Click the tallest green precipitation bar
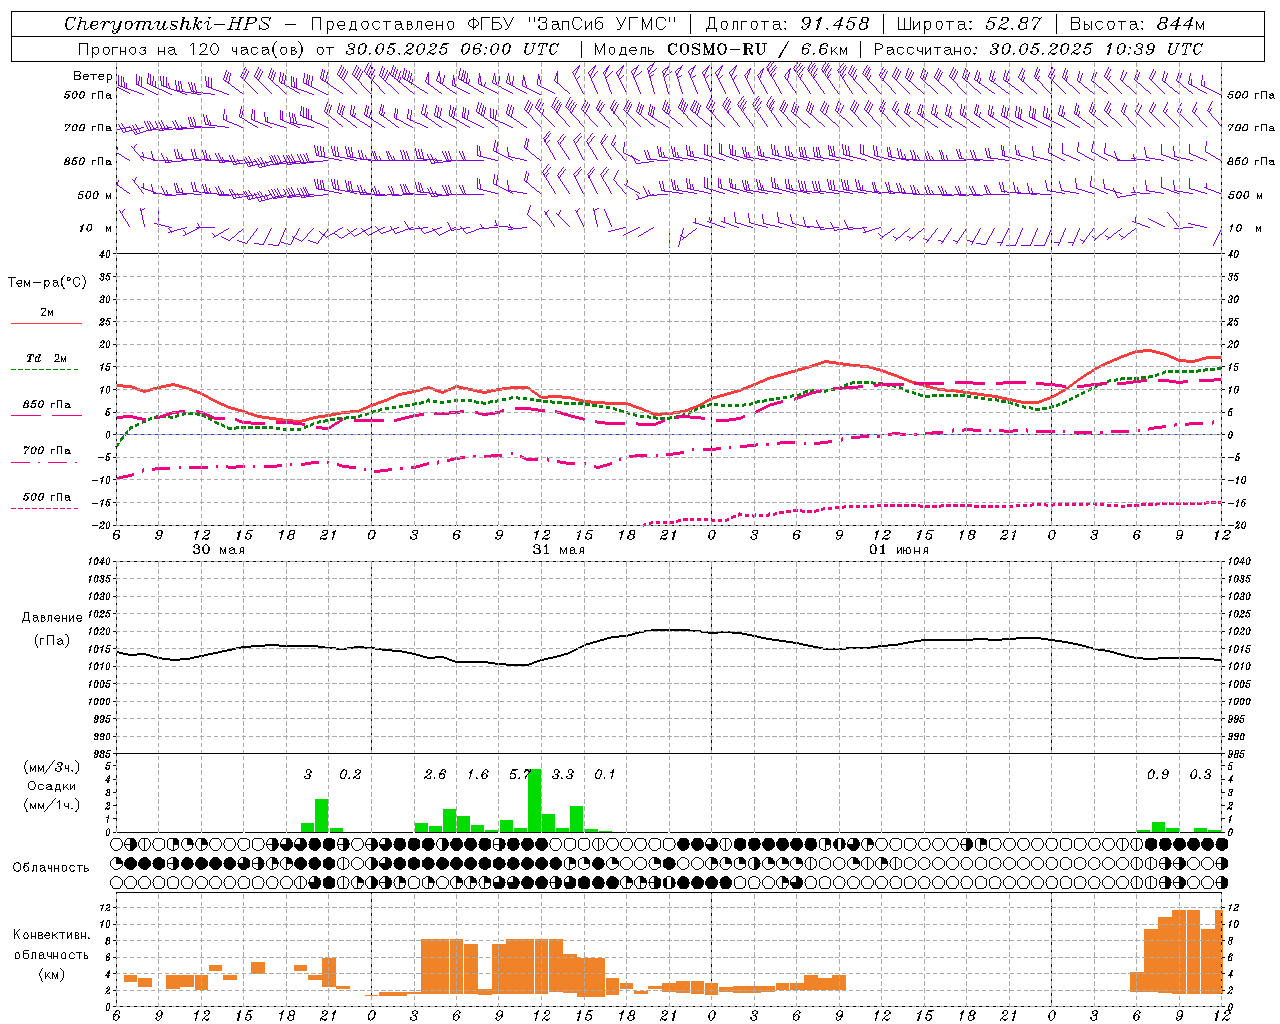 [x=535, y=800]
